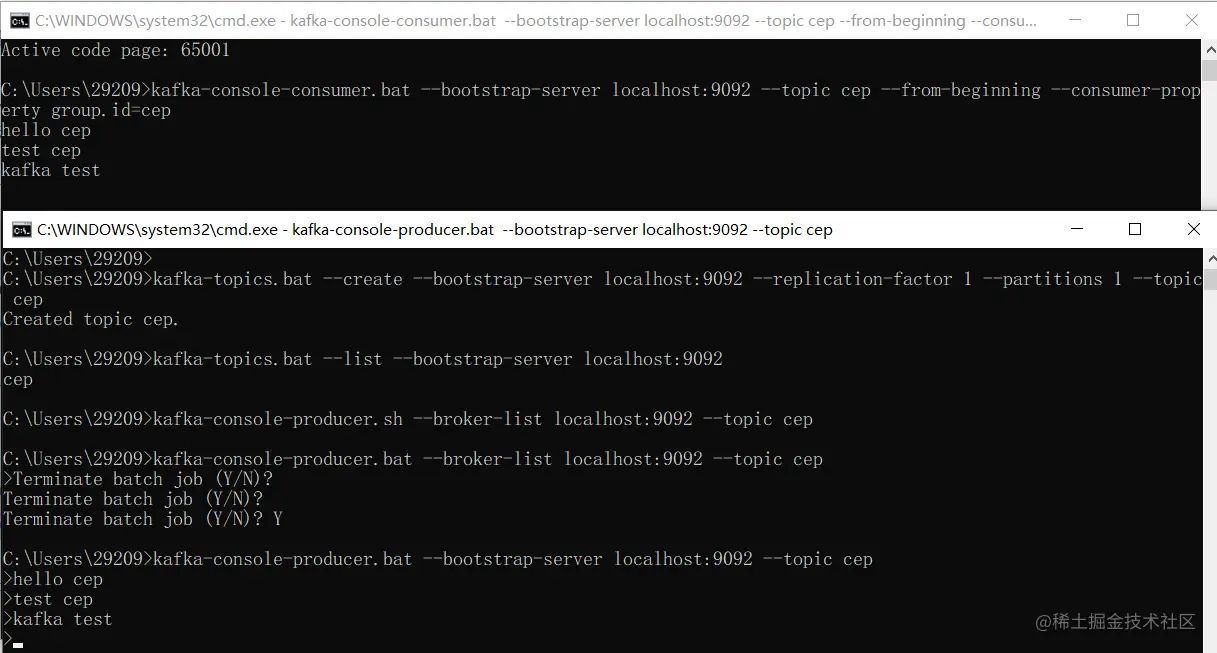The image size is (1217, 653).
Task: Minimize the kafka-console-consumer window
Action: coord(1076,20)
